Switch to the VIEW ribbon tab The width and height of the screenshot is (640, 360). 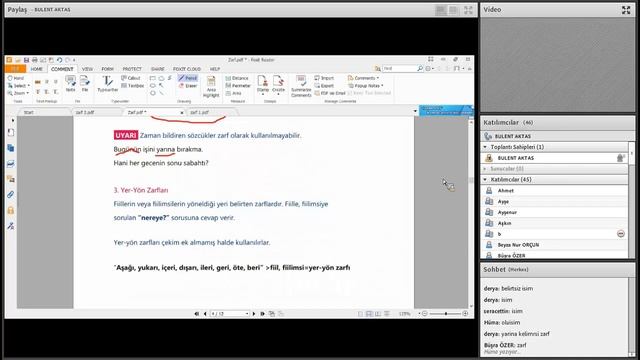87,69
